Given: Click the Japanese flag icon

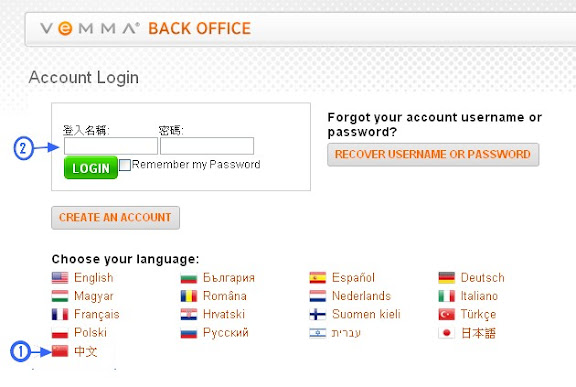Looking at the screenshot, I should (446, 333).
